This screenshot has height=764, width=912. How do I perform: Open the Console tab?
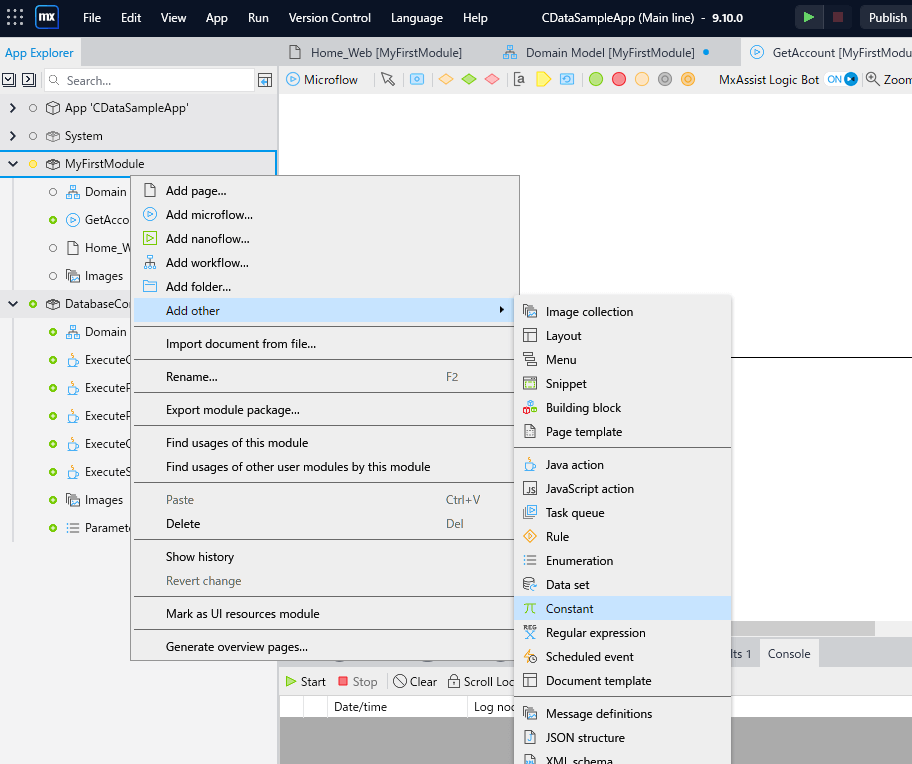coord(789,653)
